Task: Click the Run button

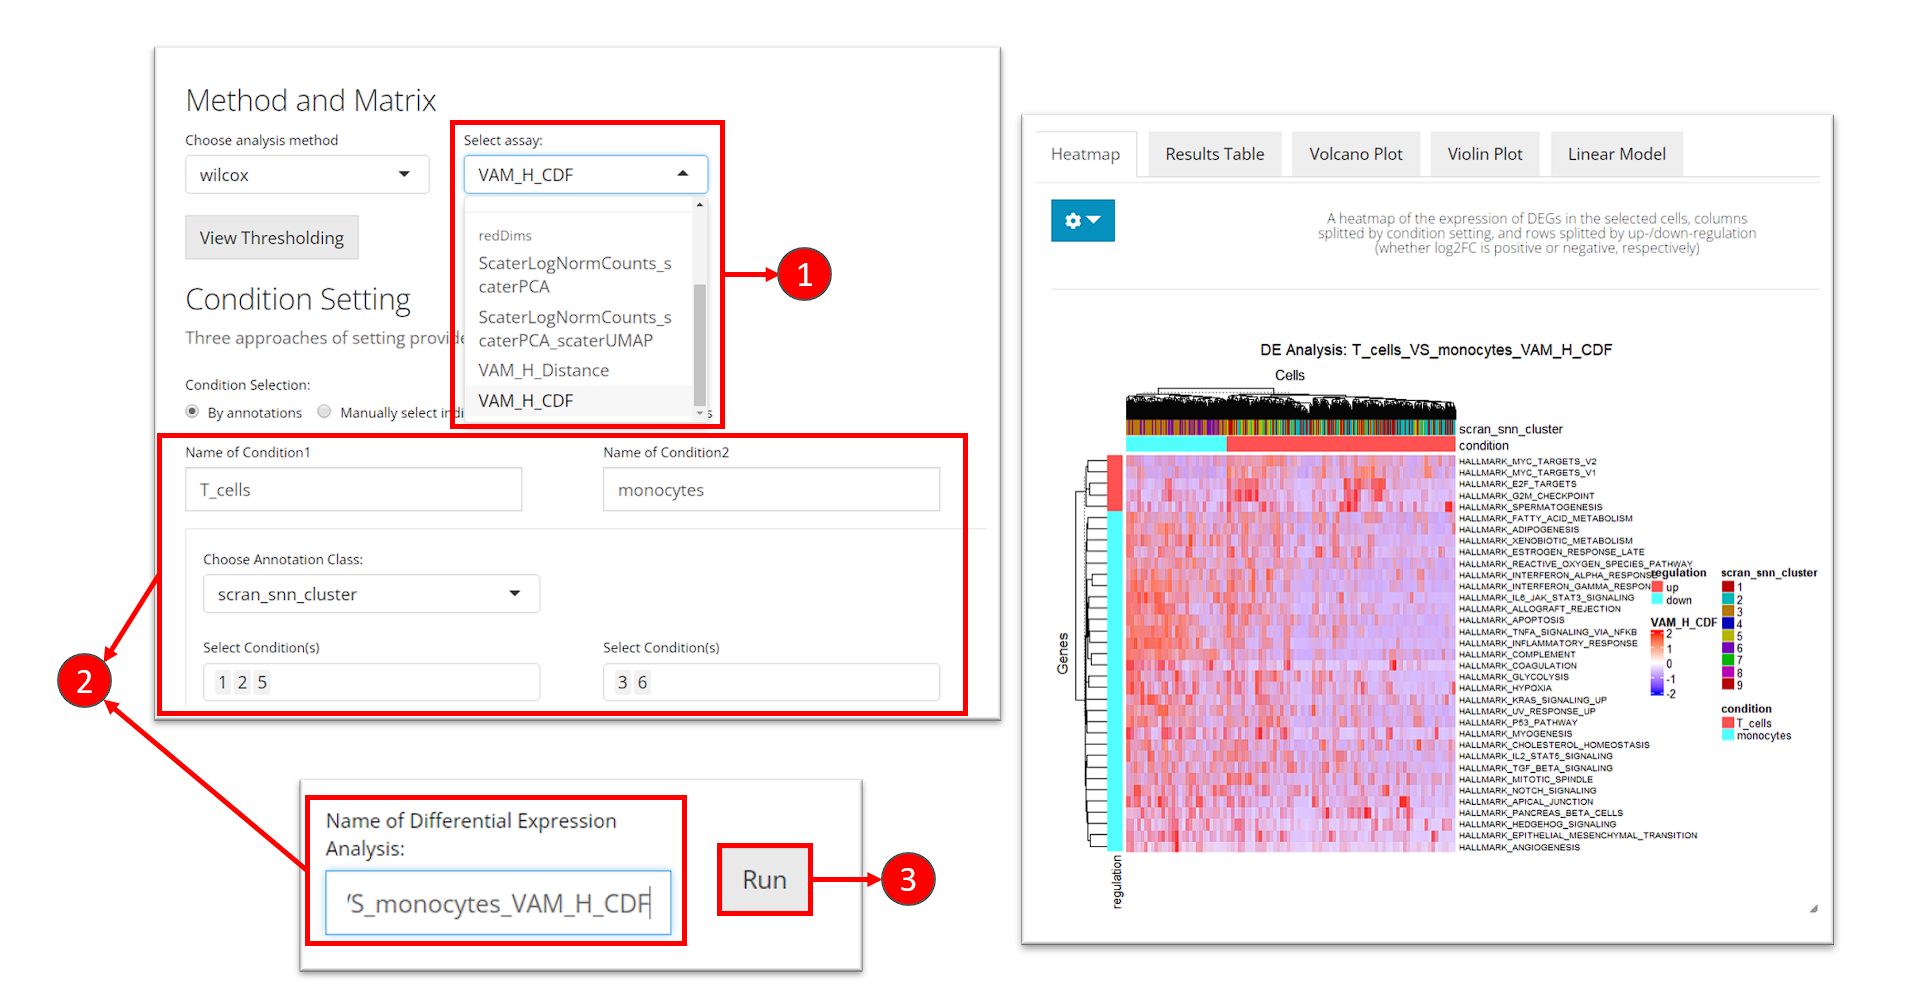Action: (764, 879)
